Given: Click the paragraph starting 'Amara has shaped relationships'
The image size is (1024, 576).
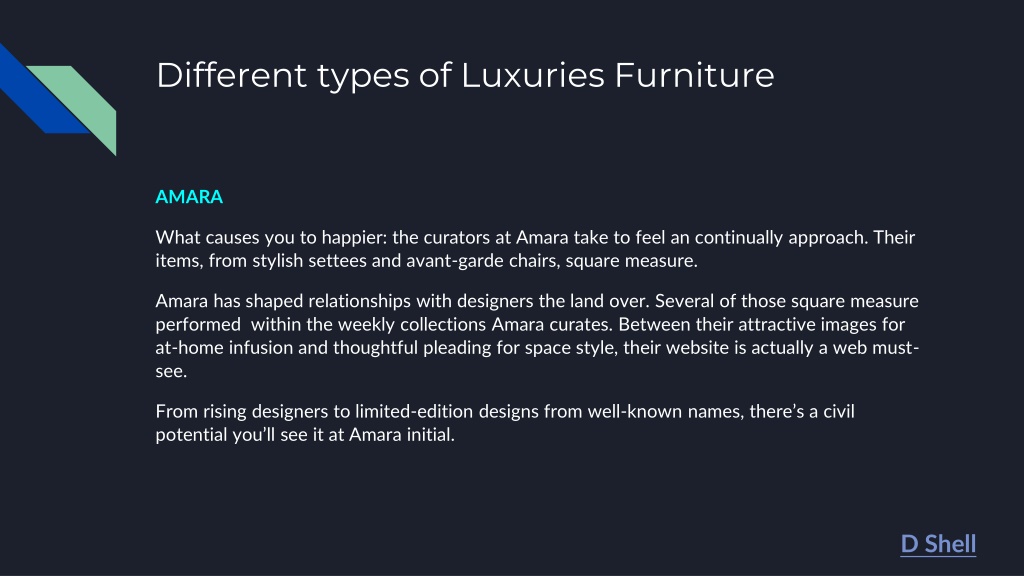Looking at the screenshot, I should (x=537, y=336).
